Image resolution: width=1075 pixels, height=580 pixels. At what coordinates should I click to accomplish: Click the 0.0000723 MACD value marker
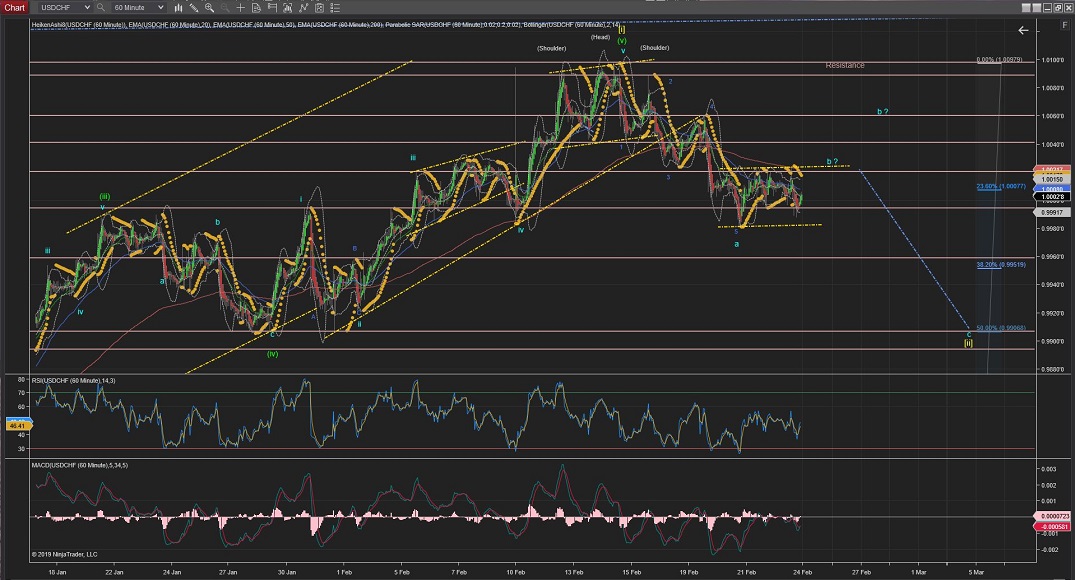(x=1054, y=516)
